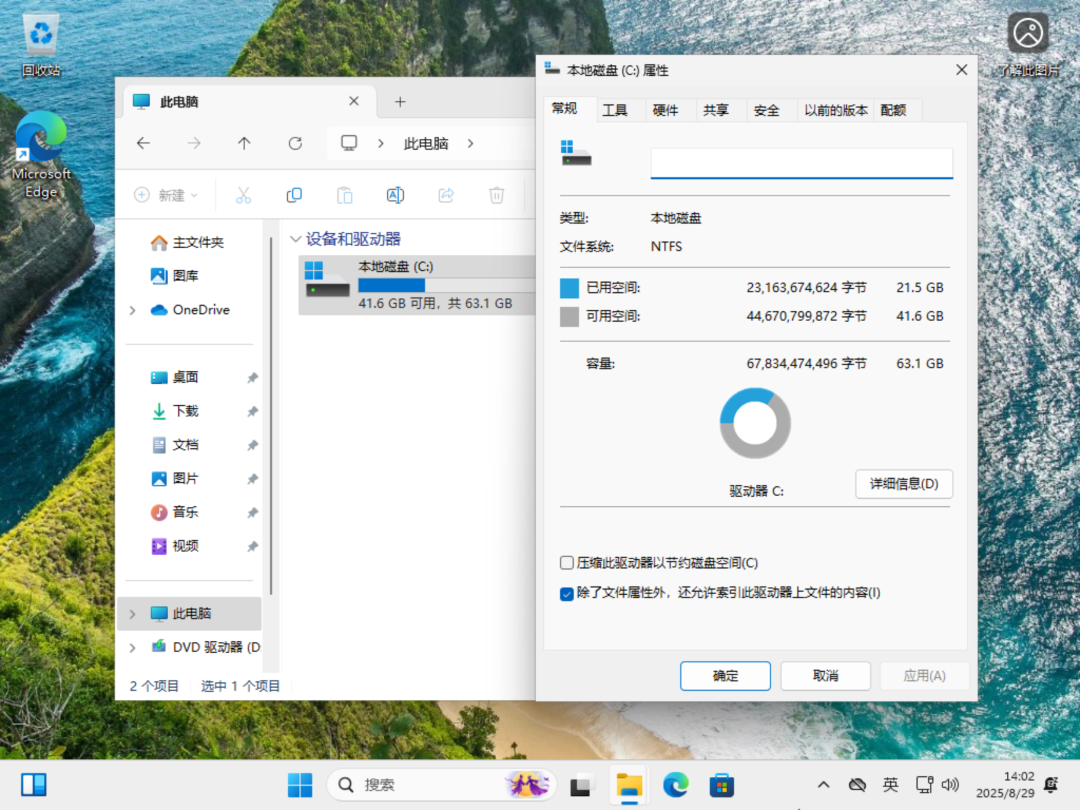Open the 新建 dropdown in Explorer
Image resolution: width=1080 pixels, height=810 pixels.
166,196
